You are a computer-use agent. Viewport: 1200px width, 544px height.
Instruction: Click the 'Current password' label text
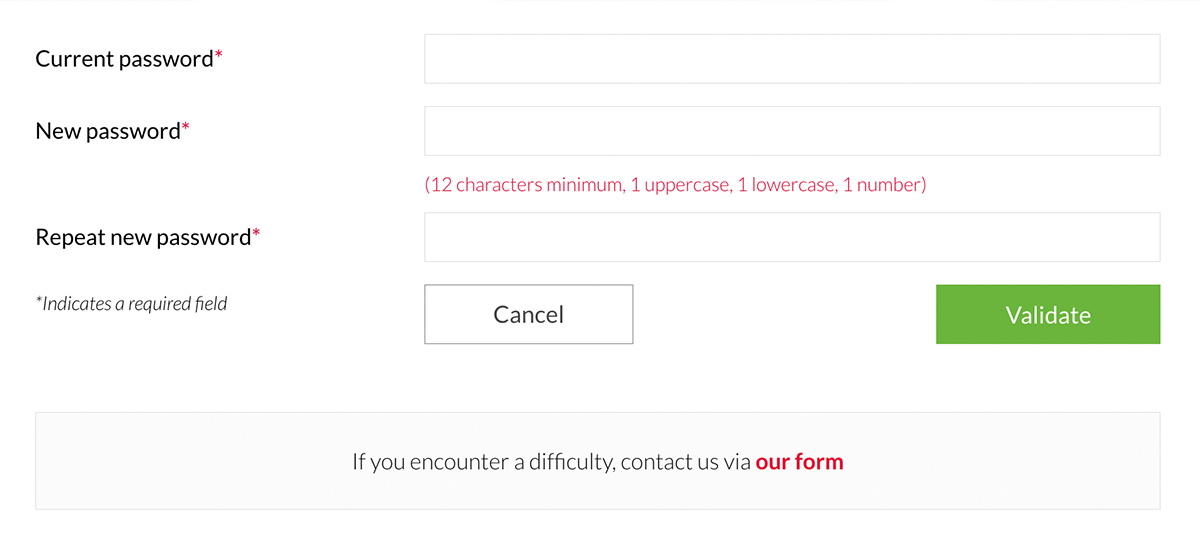tap(124, 59)
